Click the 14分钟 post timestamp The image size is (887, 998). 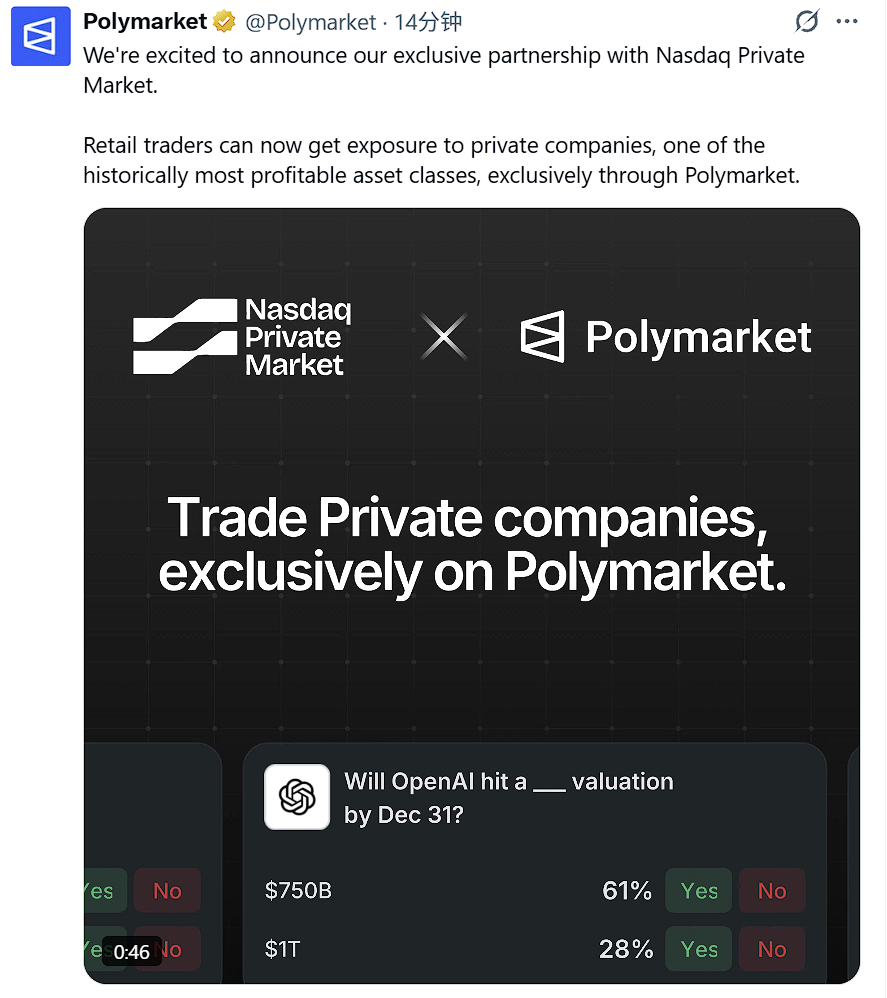click(x=428, y=22)
